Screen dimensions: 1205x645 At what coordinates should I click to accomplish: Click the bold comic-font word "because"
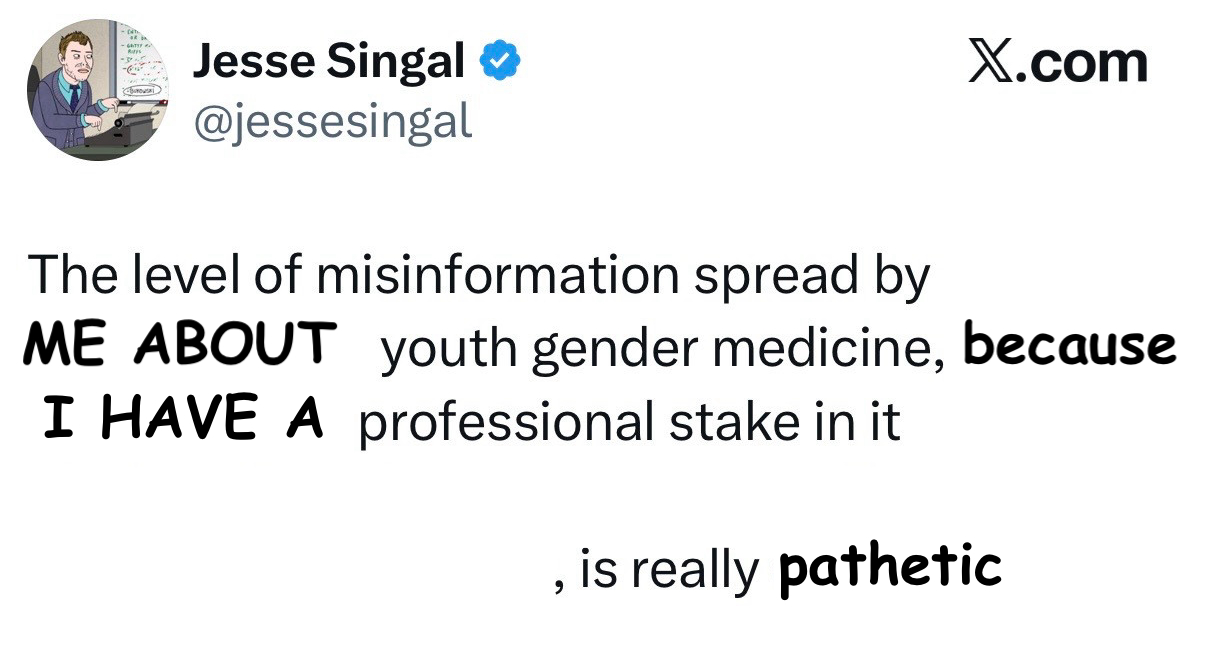(1069, 345)
